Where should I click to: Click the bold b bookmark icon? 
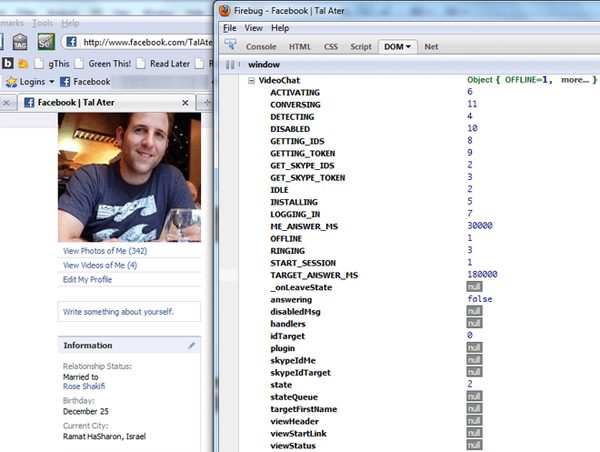(8, 63)
